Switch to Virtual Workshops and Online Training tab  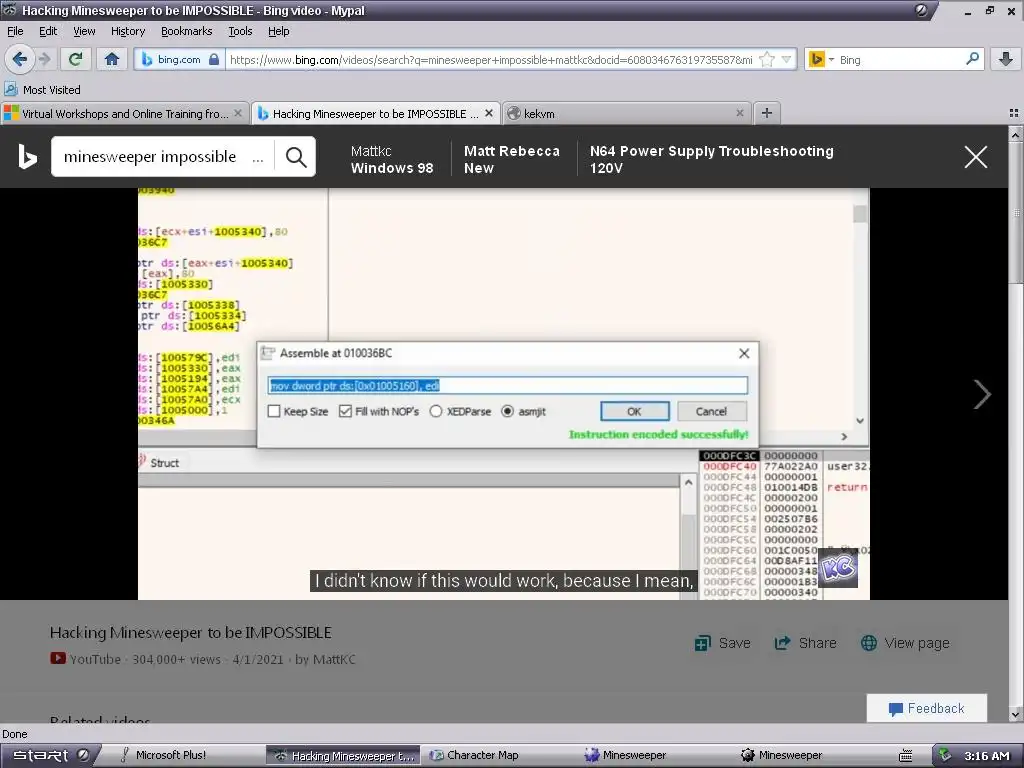pyautogui.click(x=124, y=114)
